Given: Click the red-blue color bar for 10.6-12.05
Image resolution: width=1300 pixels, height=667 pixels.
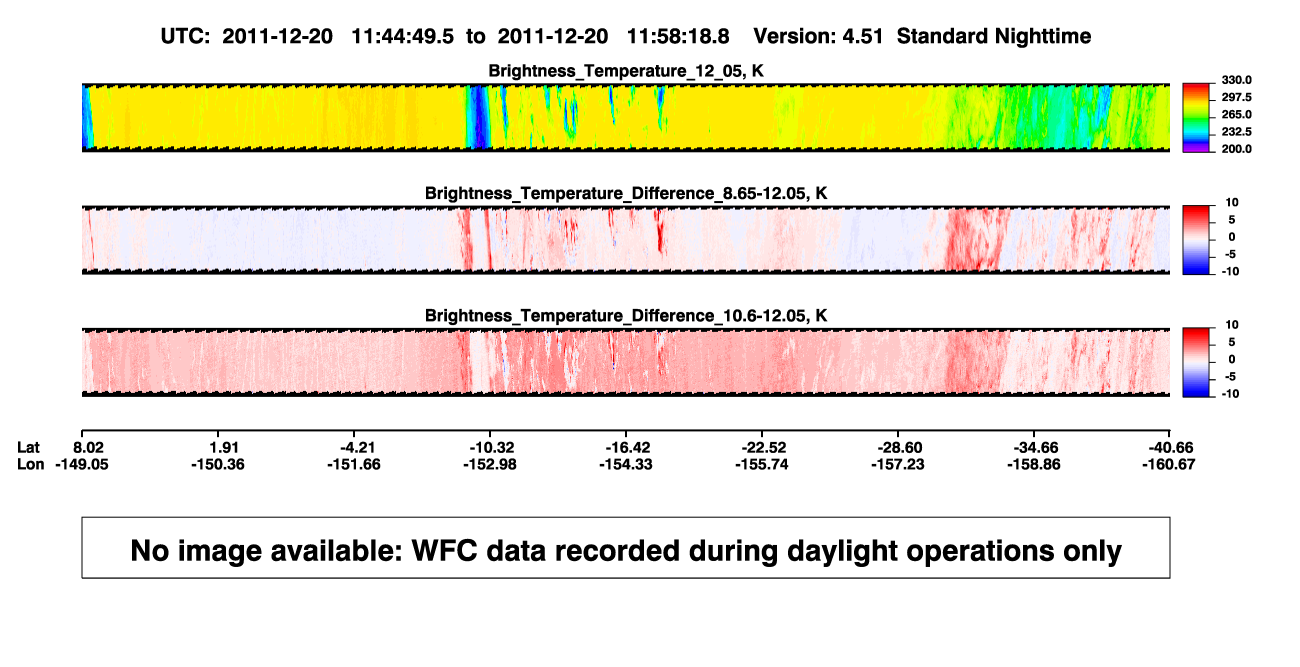Looking at the screenshot, I should click(x=1197, y=362).
